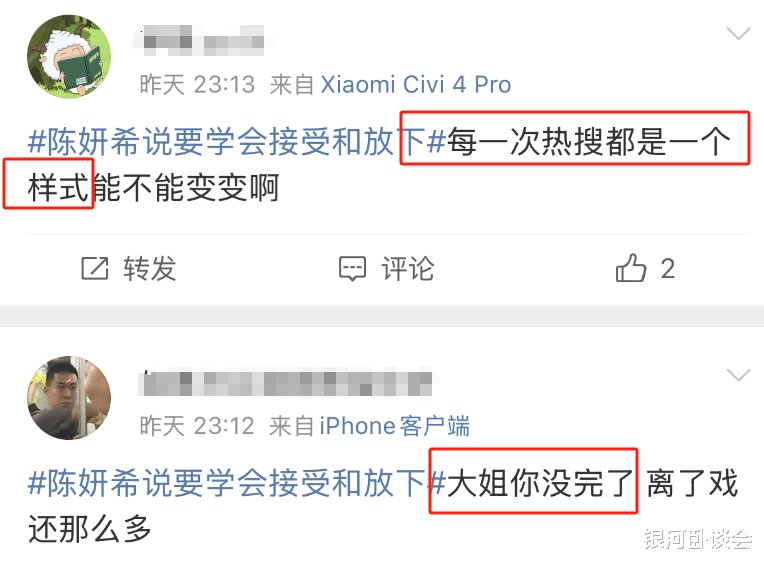Open first post body text 能不能变变啊
Screen dimensions: 764x564
(x=186, y=188)
